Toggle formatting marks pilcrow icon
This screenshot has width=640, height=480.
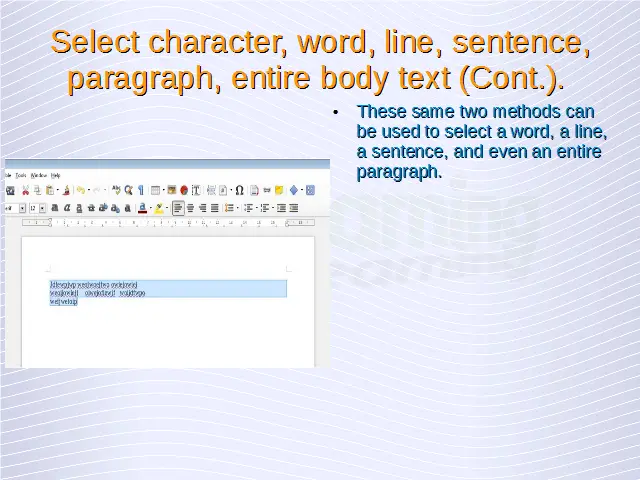click(141, 189)
